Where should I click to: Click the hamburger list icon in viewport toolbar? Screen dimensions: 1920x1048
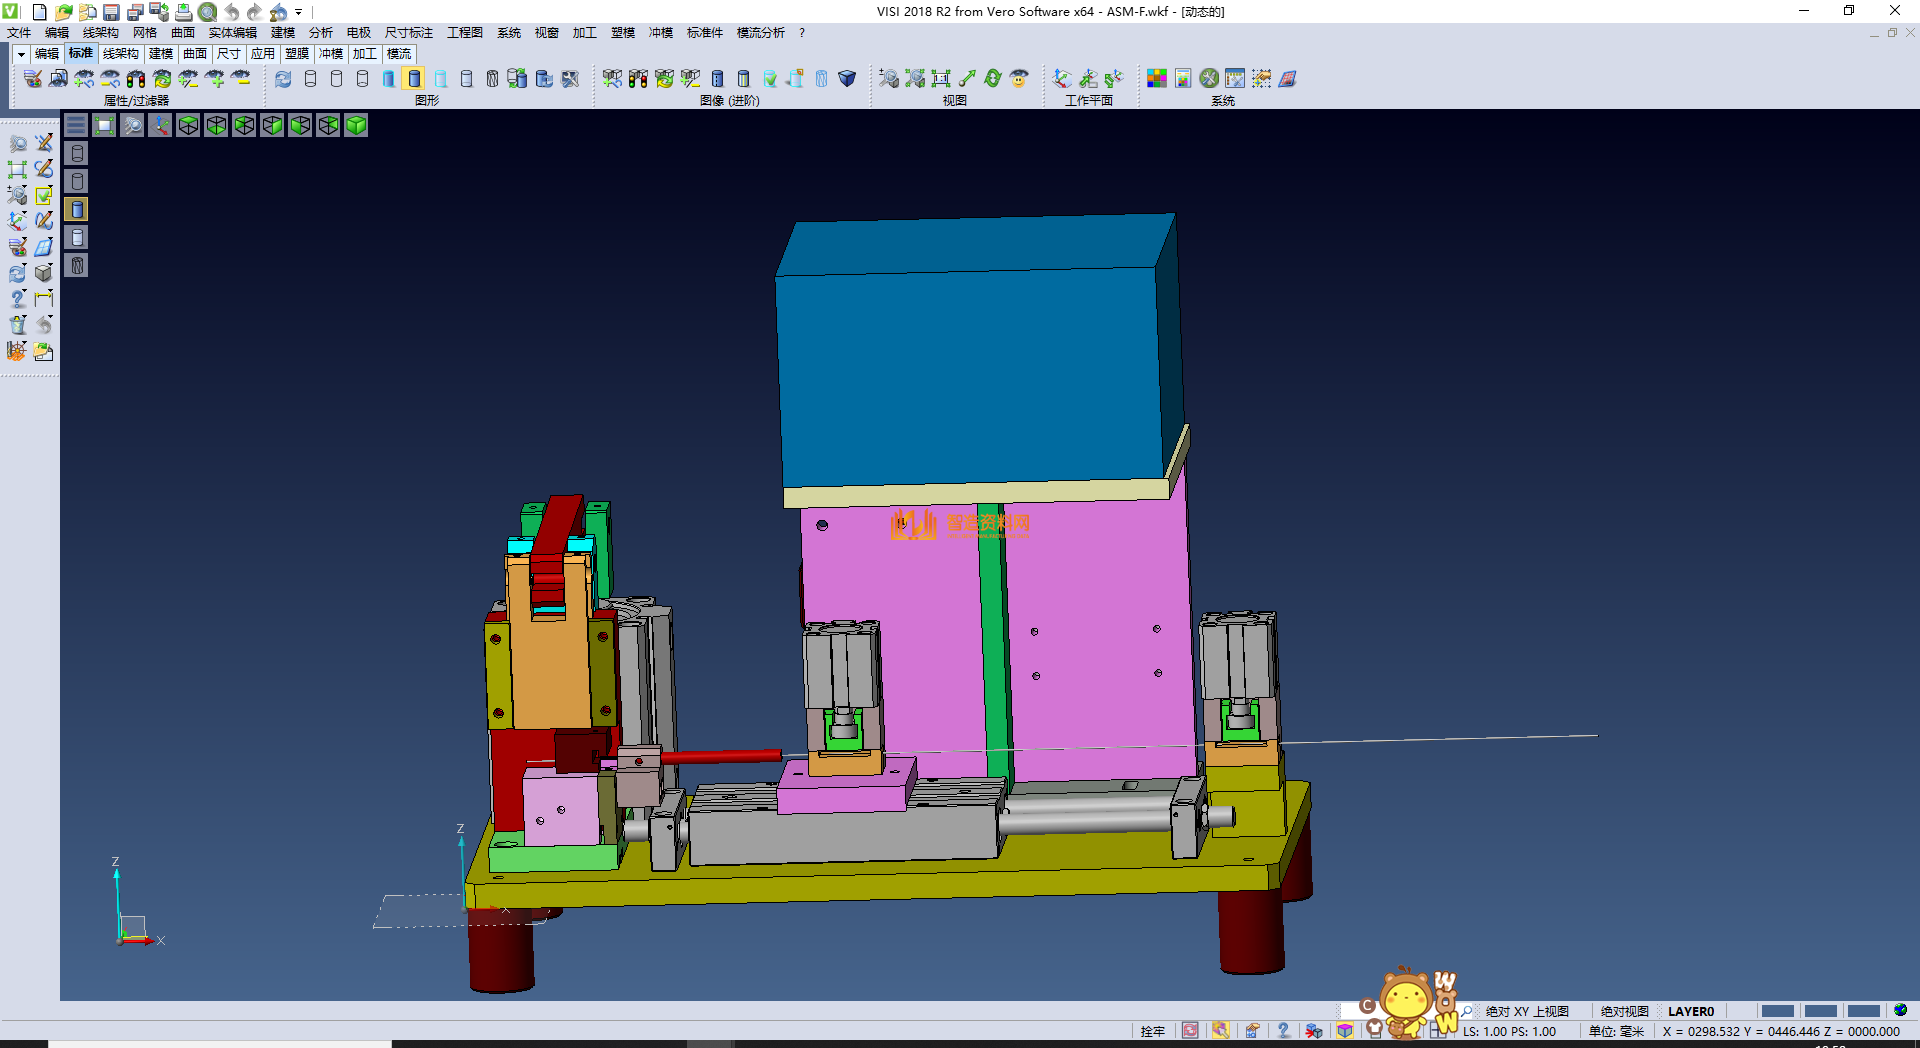pyautogui.click(x=76, y=125)
